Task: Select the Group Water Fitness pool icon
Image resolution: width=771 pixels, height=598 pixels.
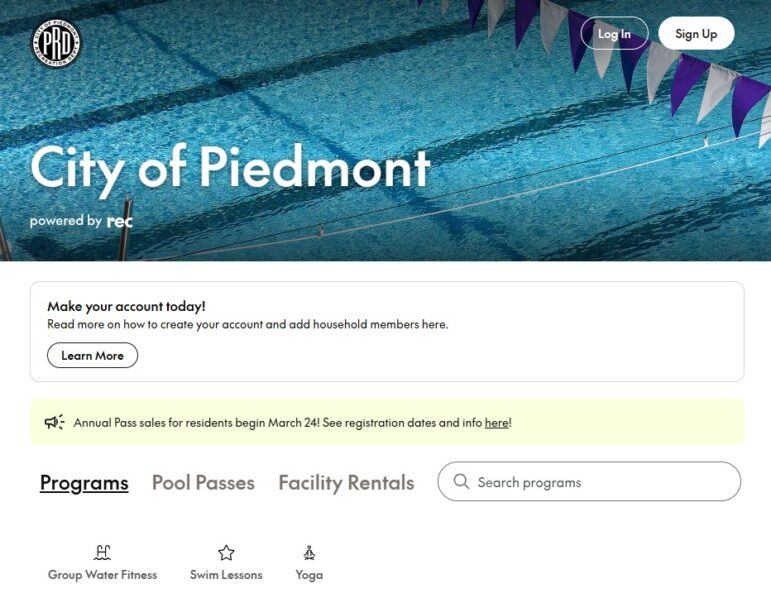Action: pyautogui.click(x=102, y=552)
